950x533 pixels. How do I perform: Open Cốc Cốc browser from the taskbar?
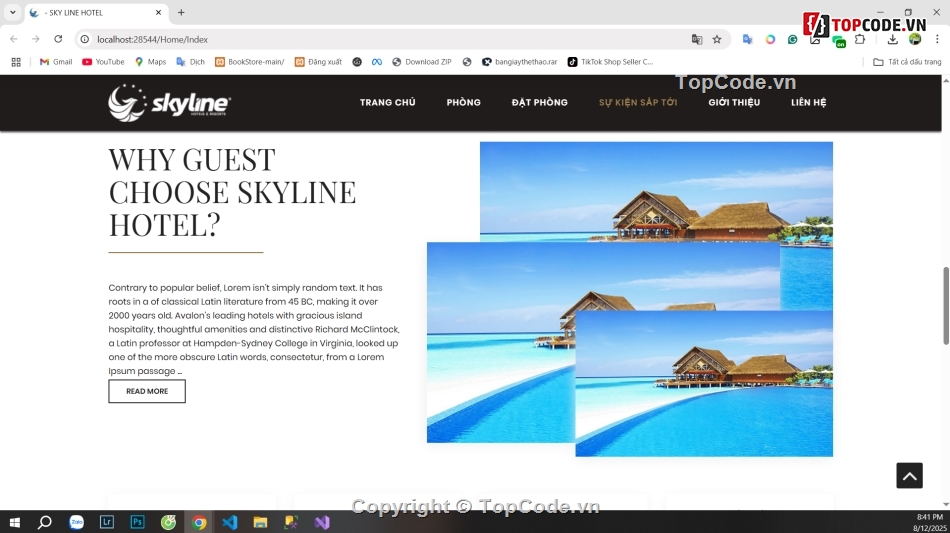tap(168, 522)
